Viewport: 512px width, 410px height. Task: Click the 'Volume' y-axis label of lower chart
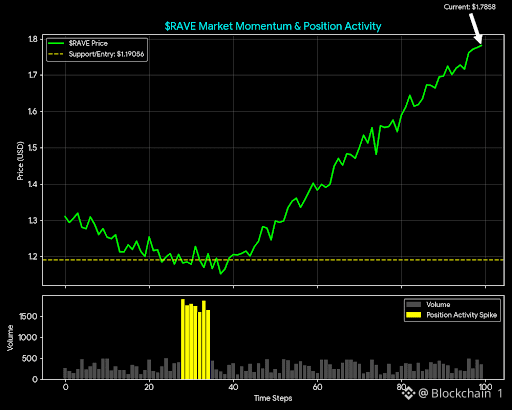point(10,338)
